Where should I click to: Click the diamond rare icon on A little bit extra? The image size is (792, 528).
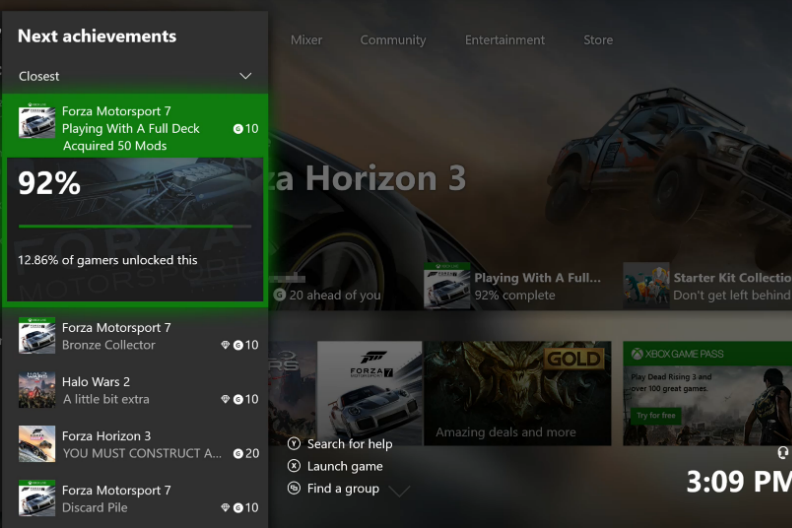[x=225, y=399]
